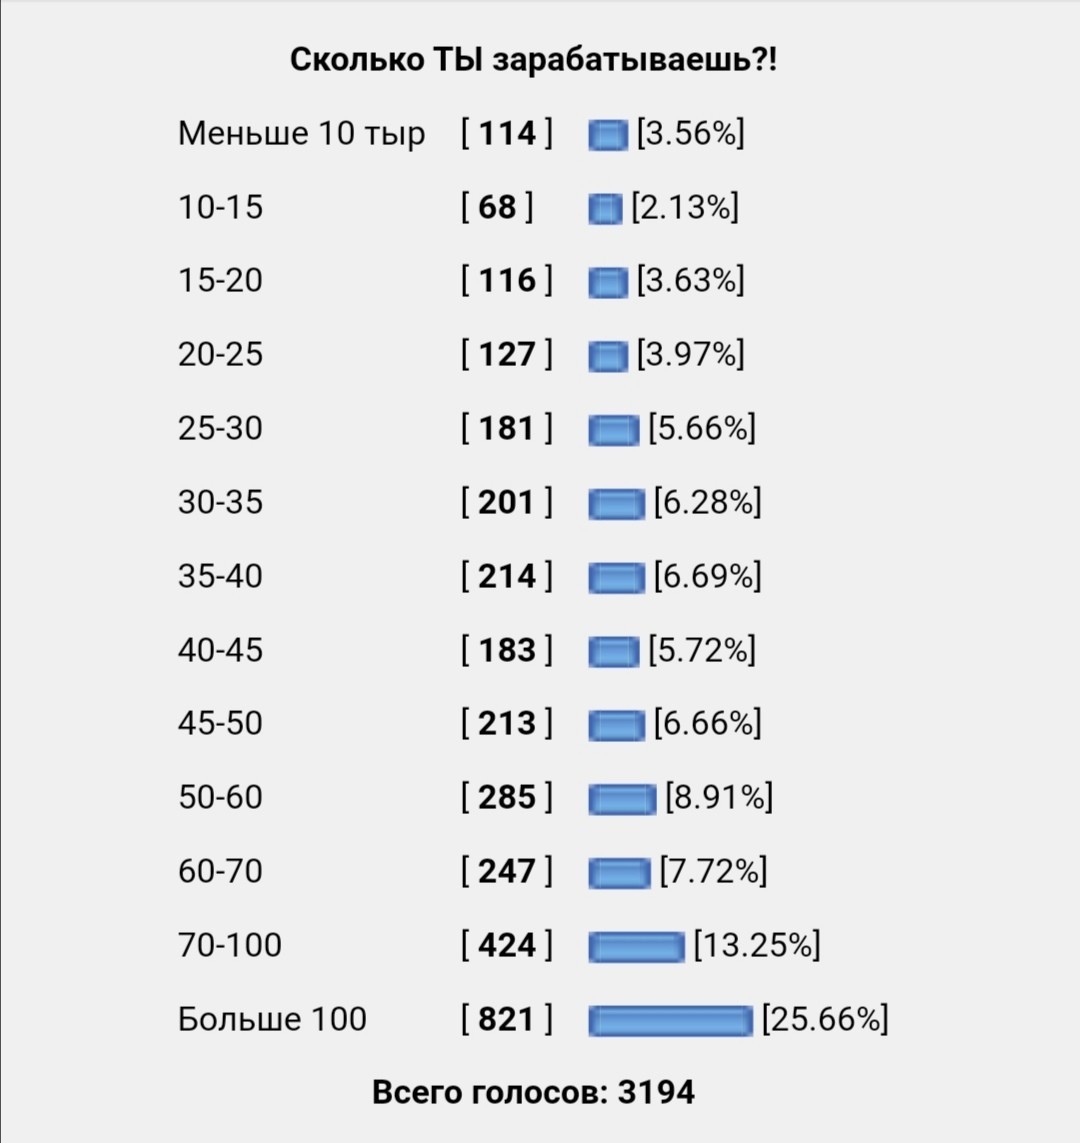
Task: Click the blue bar for 2.13%
Action: (605, 208)
